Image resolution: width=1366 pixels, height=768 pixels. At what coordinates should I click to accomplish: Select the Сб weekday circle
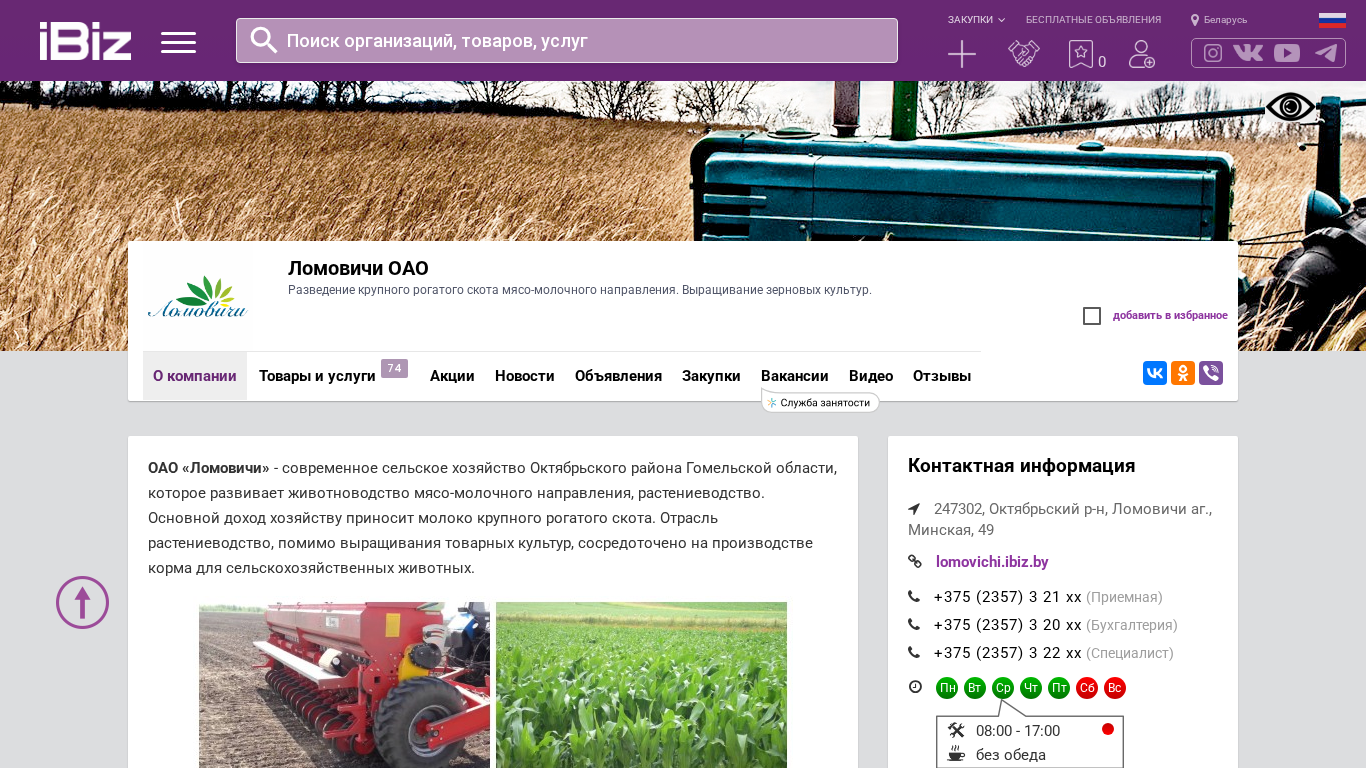coord(1087,688)
